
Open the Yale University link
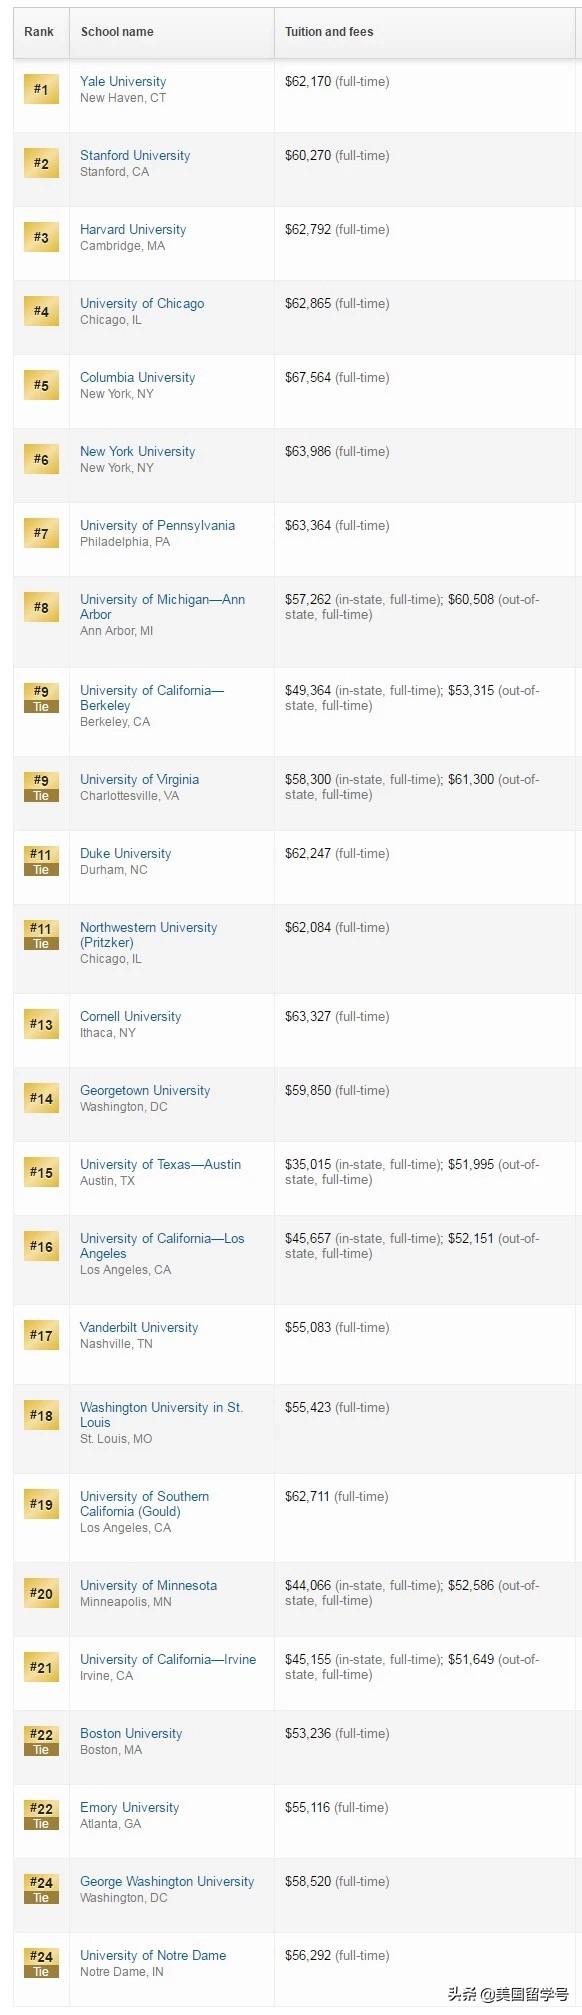click(x=123, y=81)
